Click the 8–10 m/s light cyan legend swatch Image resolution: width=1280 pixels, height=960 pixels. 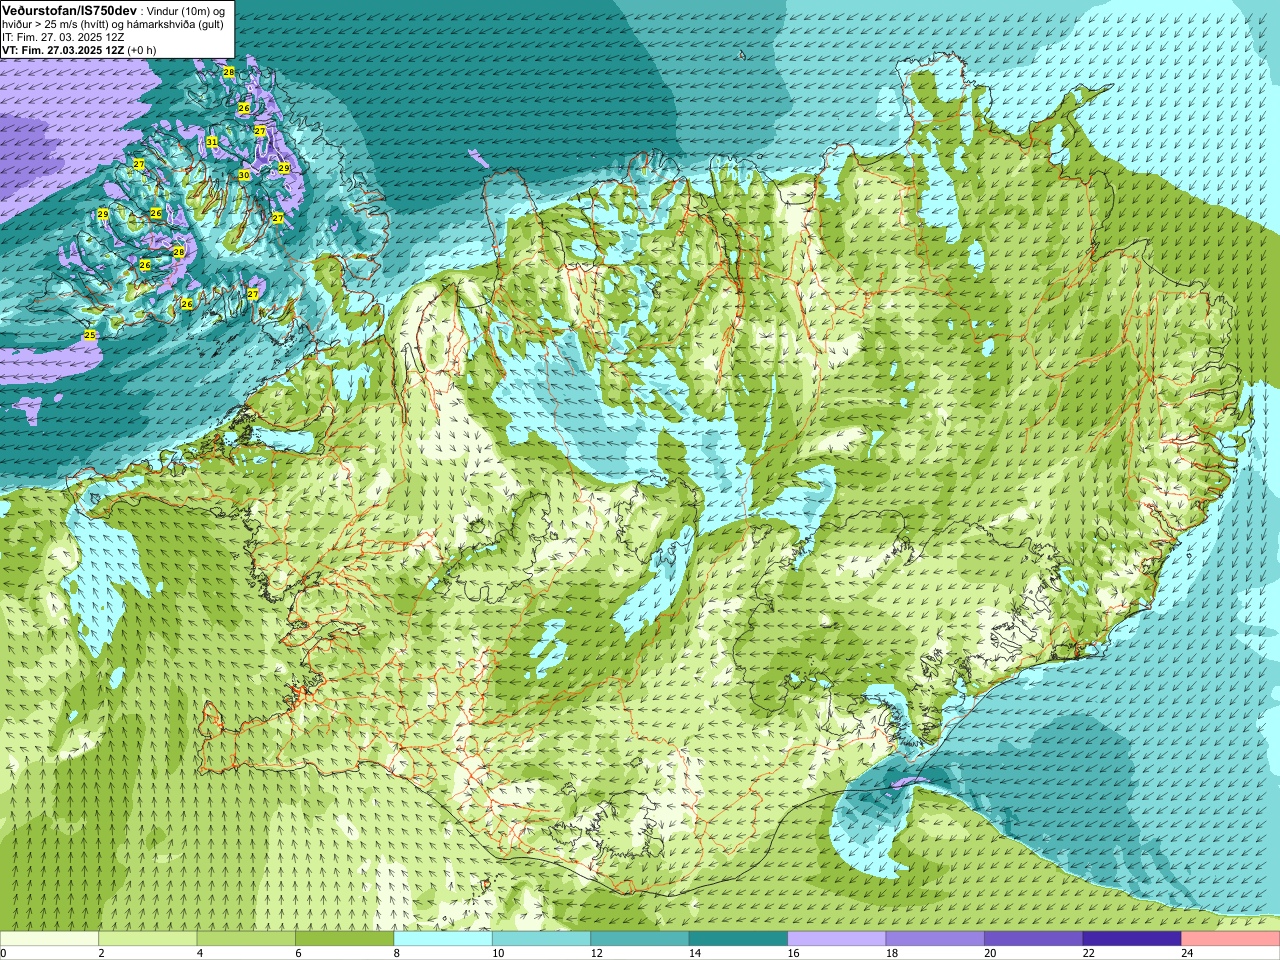(x=443, y=939)
